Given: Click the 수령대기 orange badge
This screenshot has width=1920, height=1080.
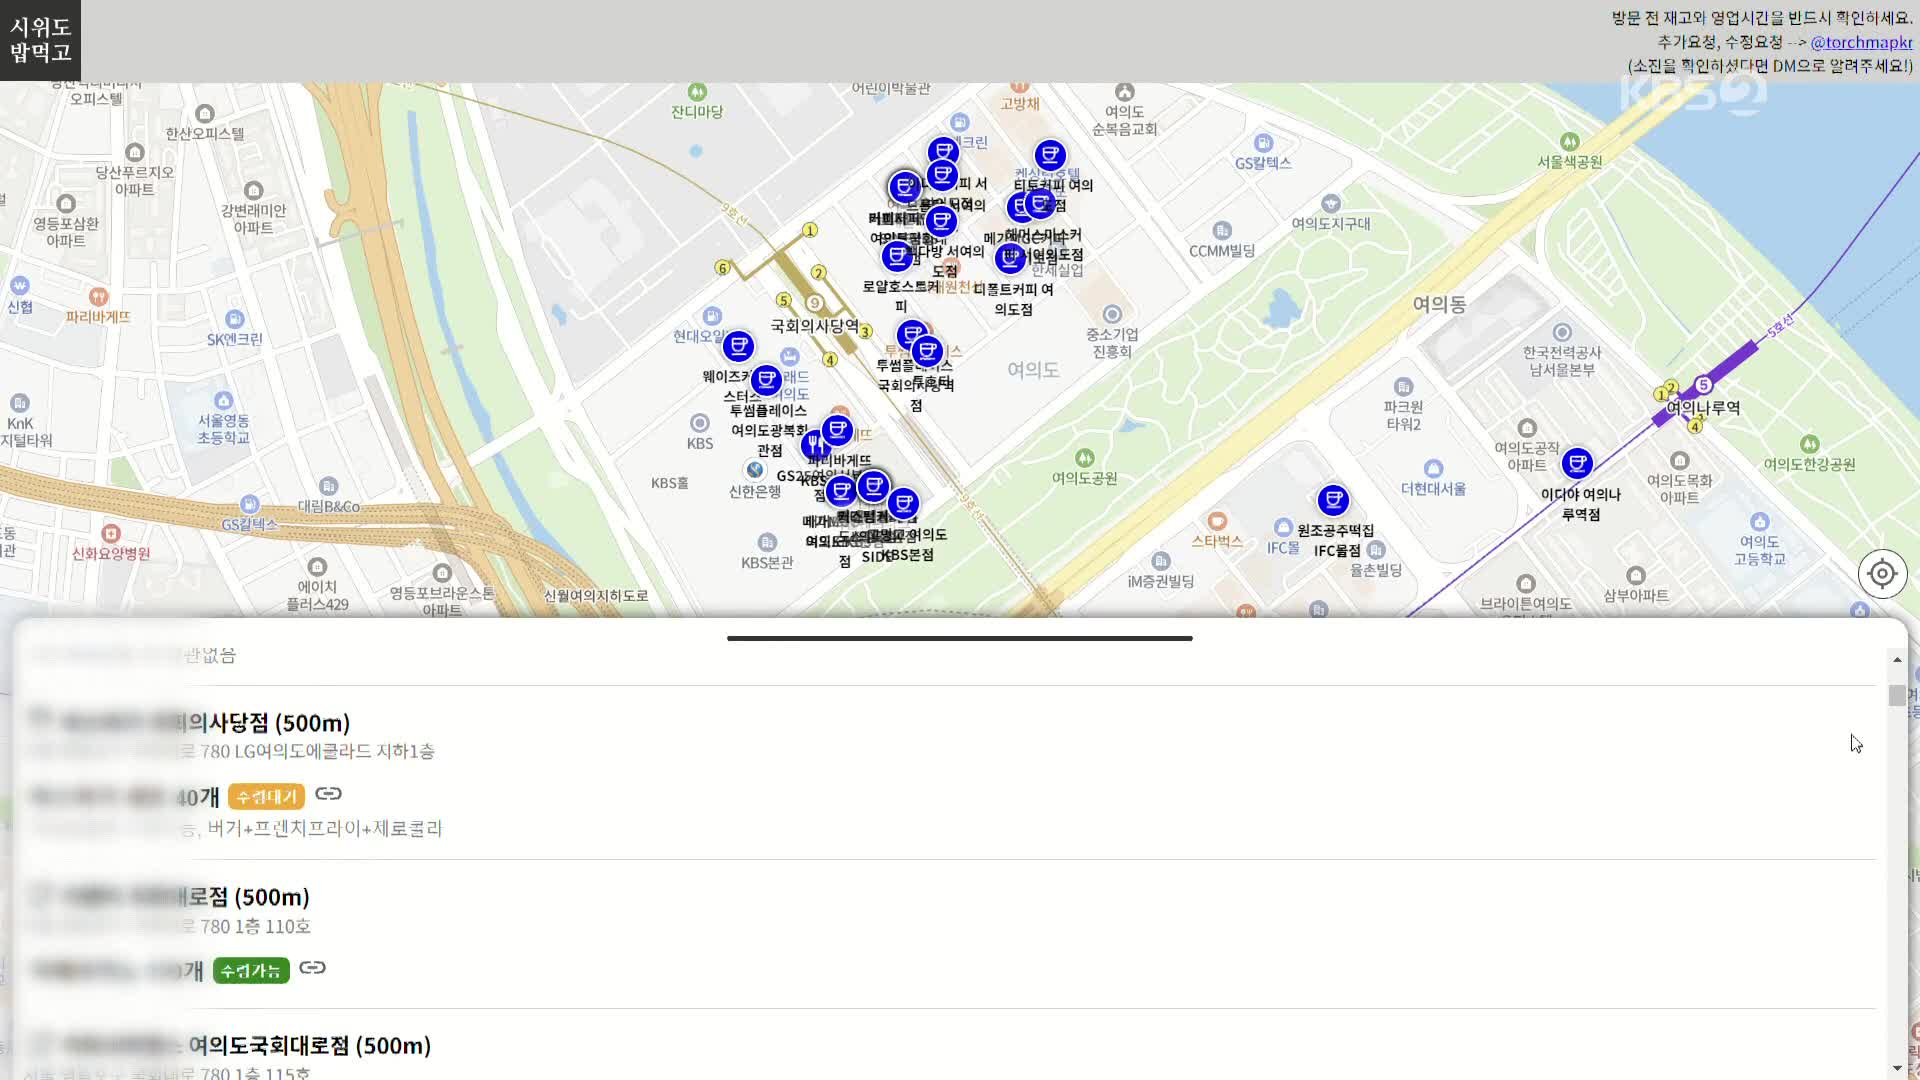Looking at the screenshot, I should (266, 797).
